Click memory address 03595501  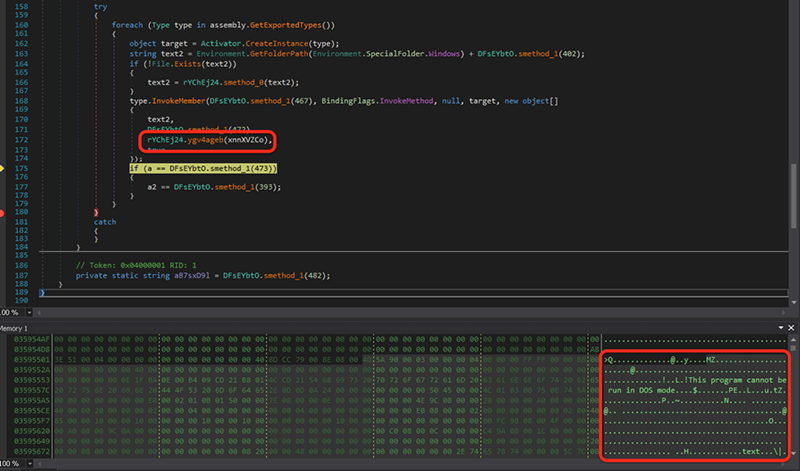[32, 360]
